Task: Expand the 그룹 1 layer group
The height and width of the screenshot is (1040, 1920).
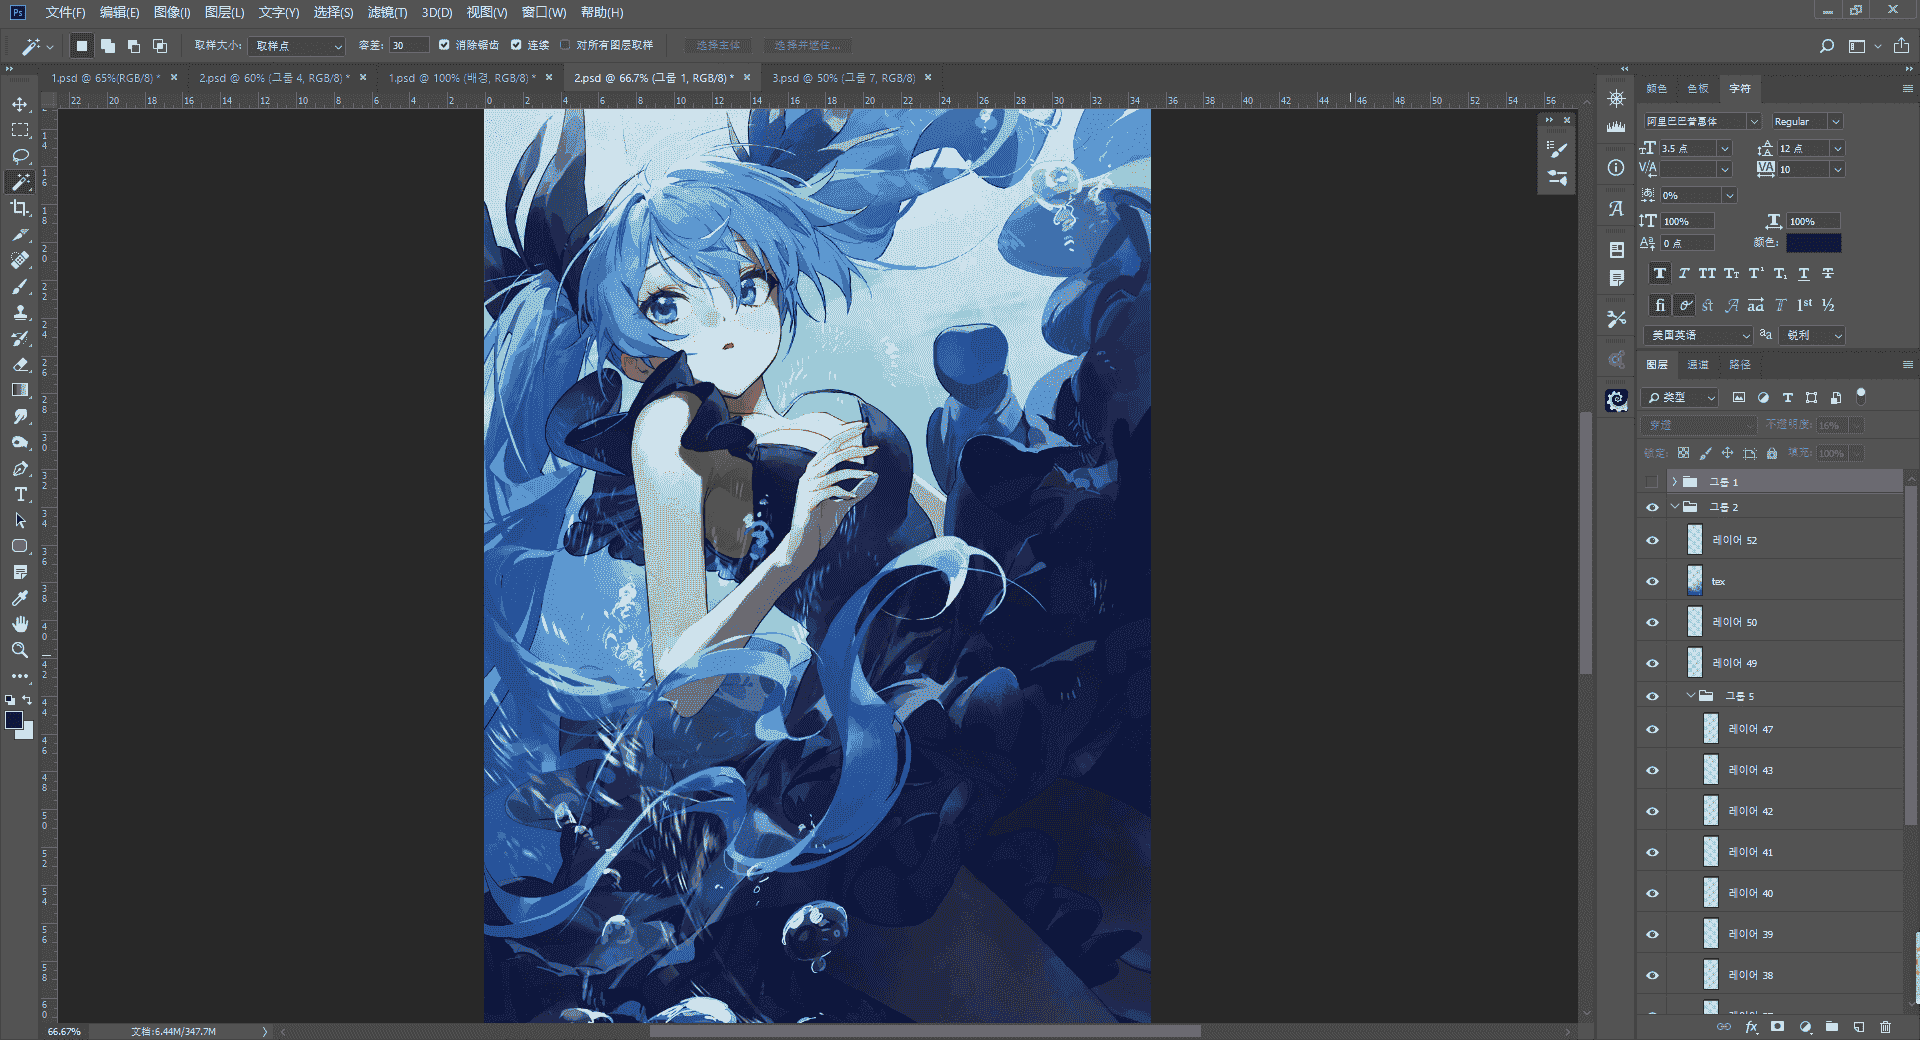Action: click(1674, 482)
